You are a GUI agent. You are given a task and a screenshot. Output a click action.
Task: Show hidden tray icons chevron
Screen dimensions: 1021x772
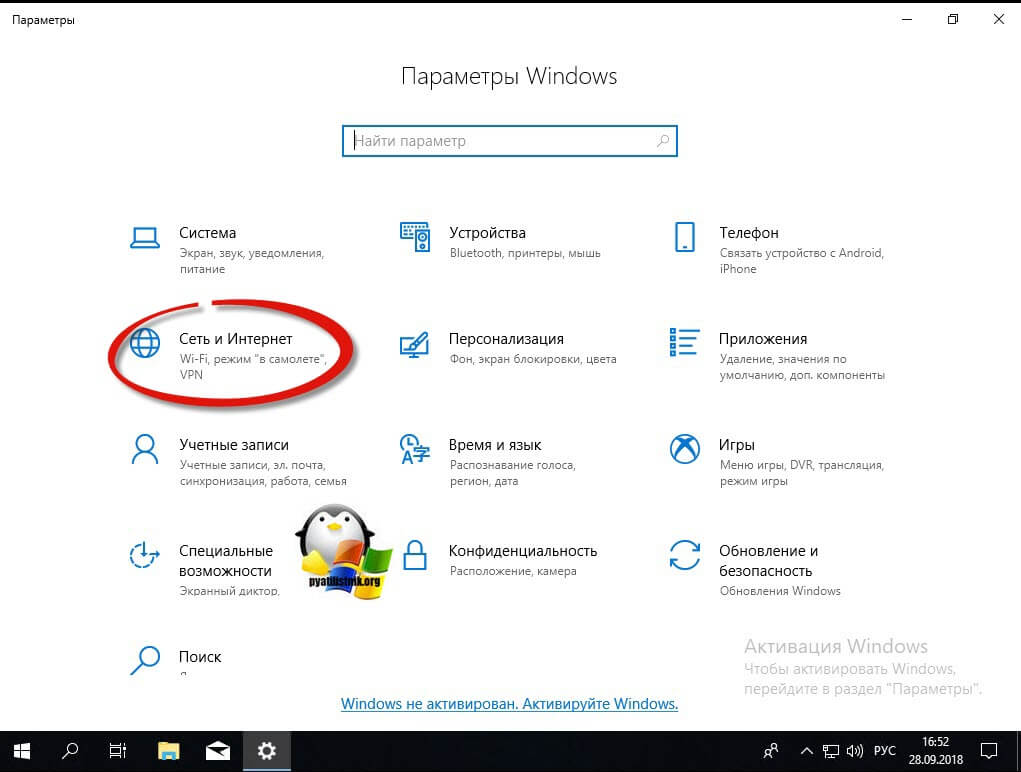coord(806,750)
